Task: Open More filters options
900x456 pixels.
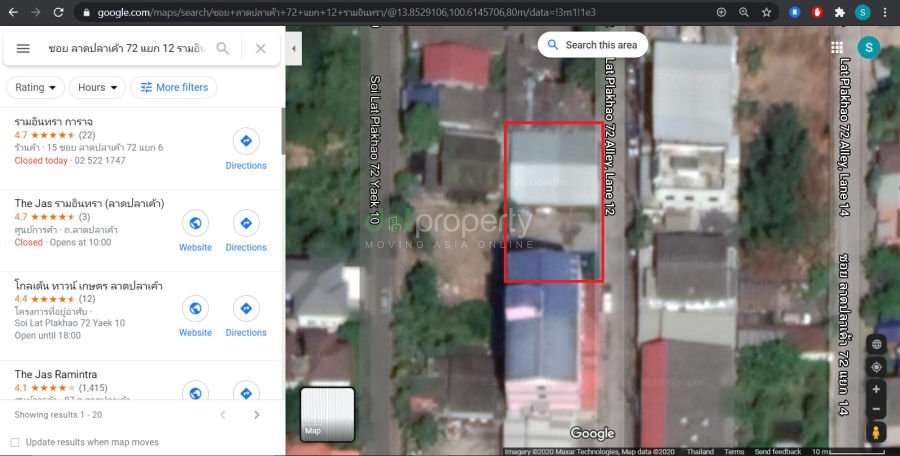Action: pos(175,87)
